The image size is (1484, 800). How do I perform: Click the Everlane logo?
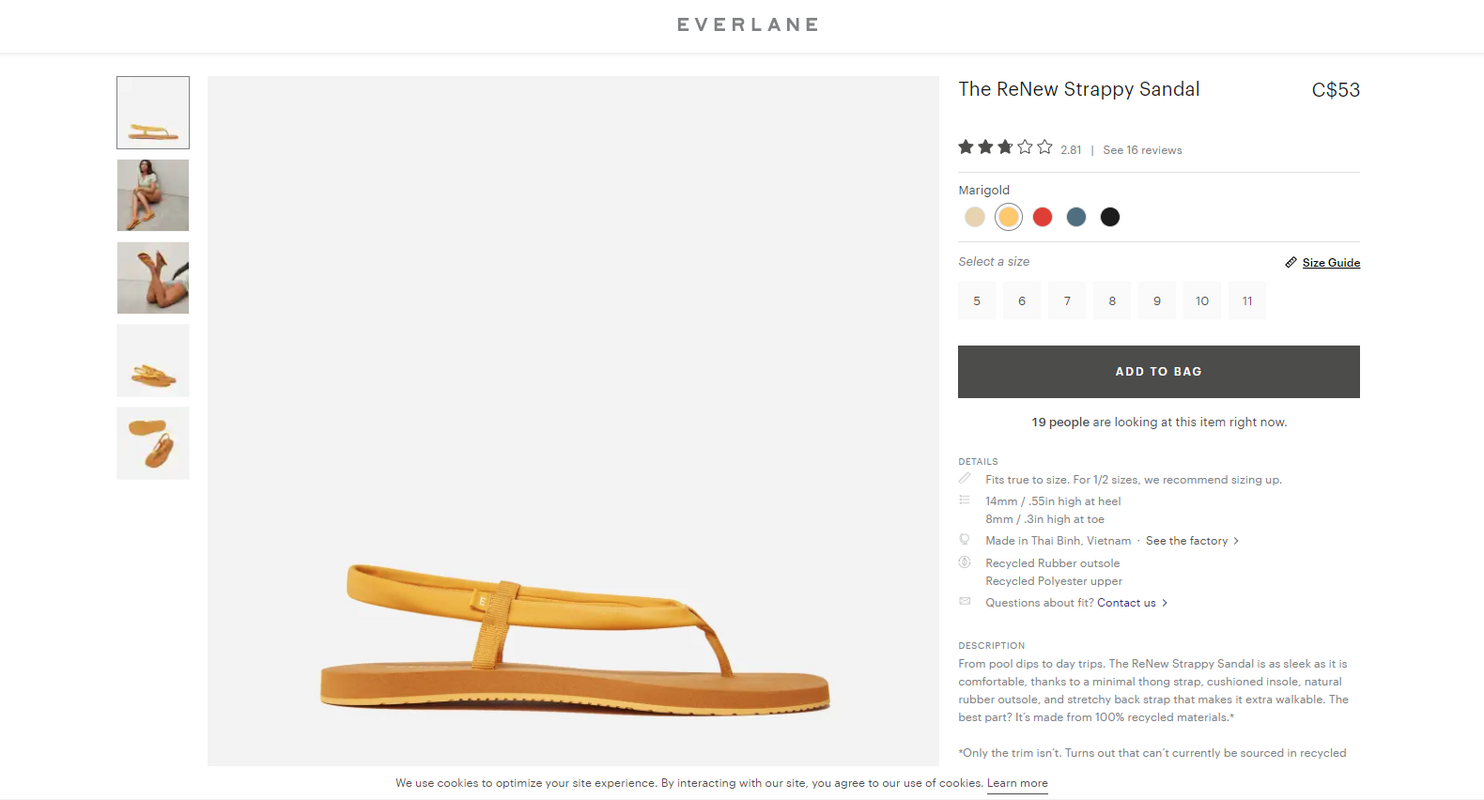747,25
